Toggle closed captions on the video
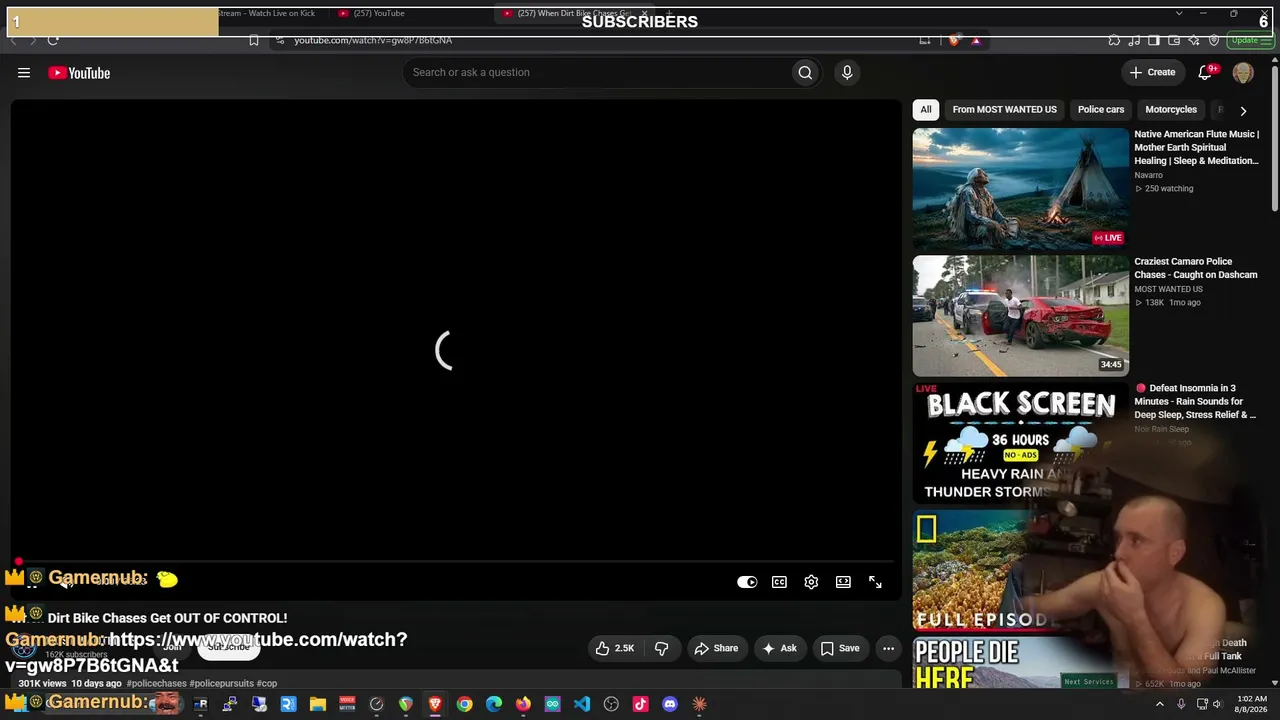 click(x=779, y=582)
